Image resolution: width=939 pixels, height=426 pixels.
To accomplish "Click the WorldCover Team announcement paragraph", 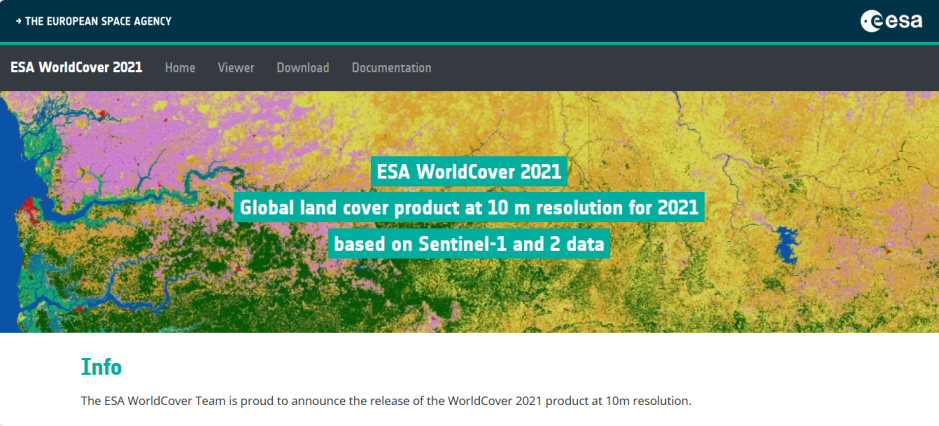I will point(386,401).
